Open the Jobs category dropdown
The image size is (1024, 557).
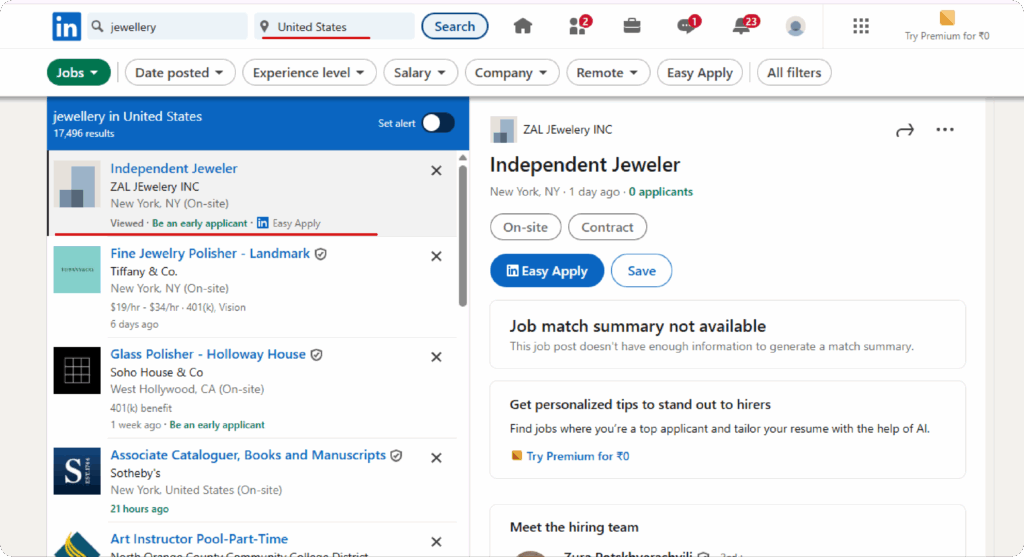[78, 72]
